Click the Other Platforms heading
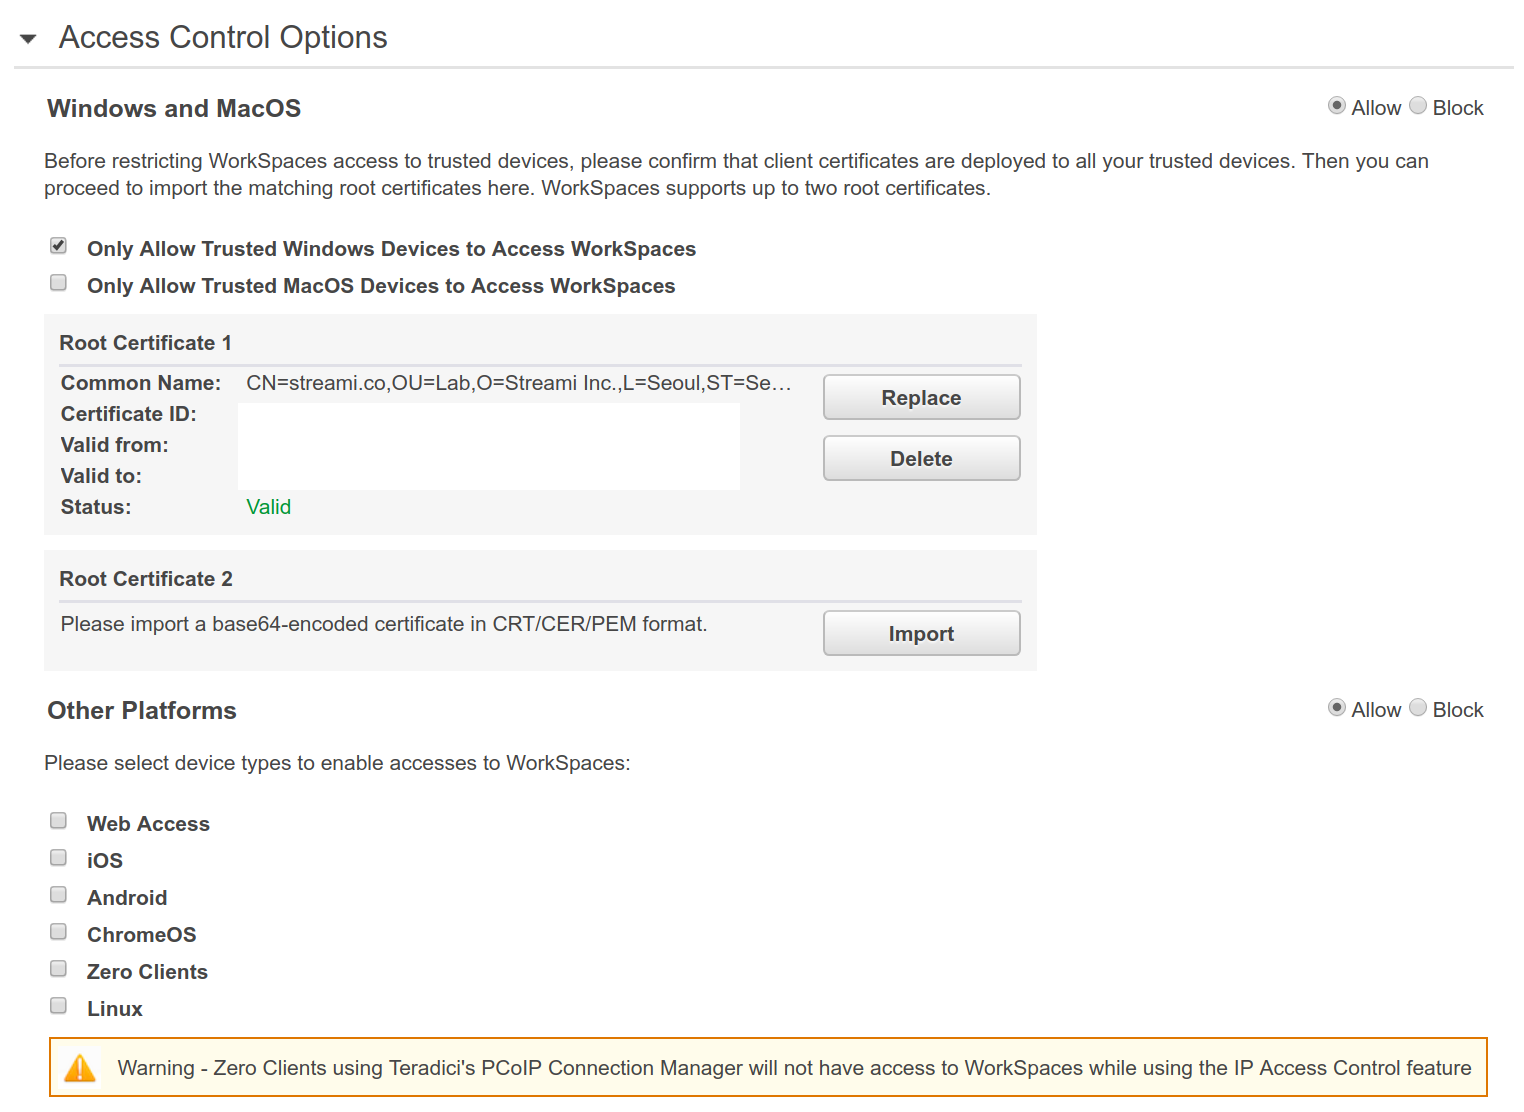 [142, 711]
